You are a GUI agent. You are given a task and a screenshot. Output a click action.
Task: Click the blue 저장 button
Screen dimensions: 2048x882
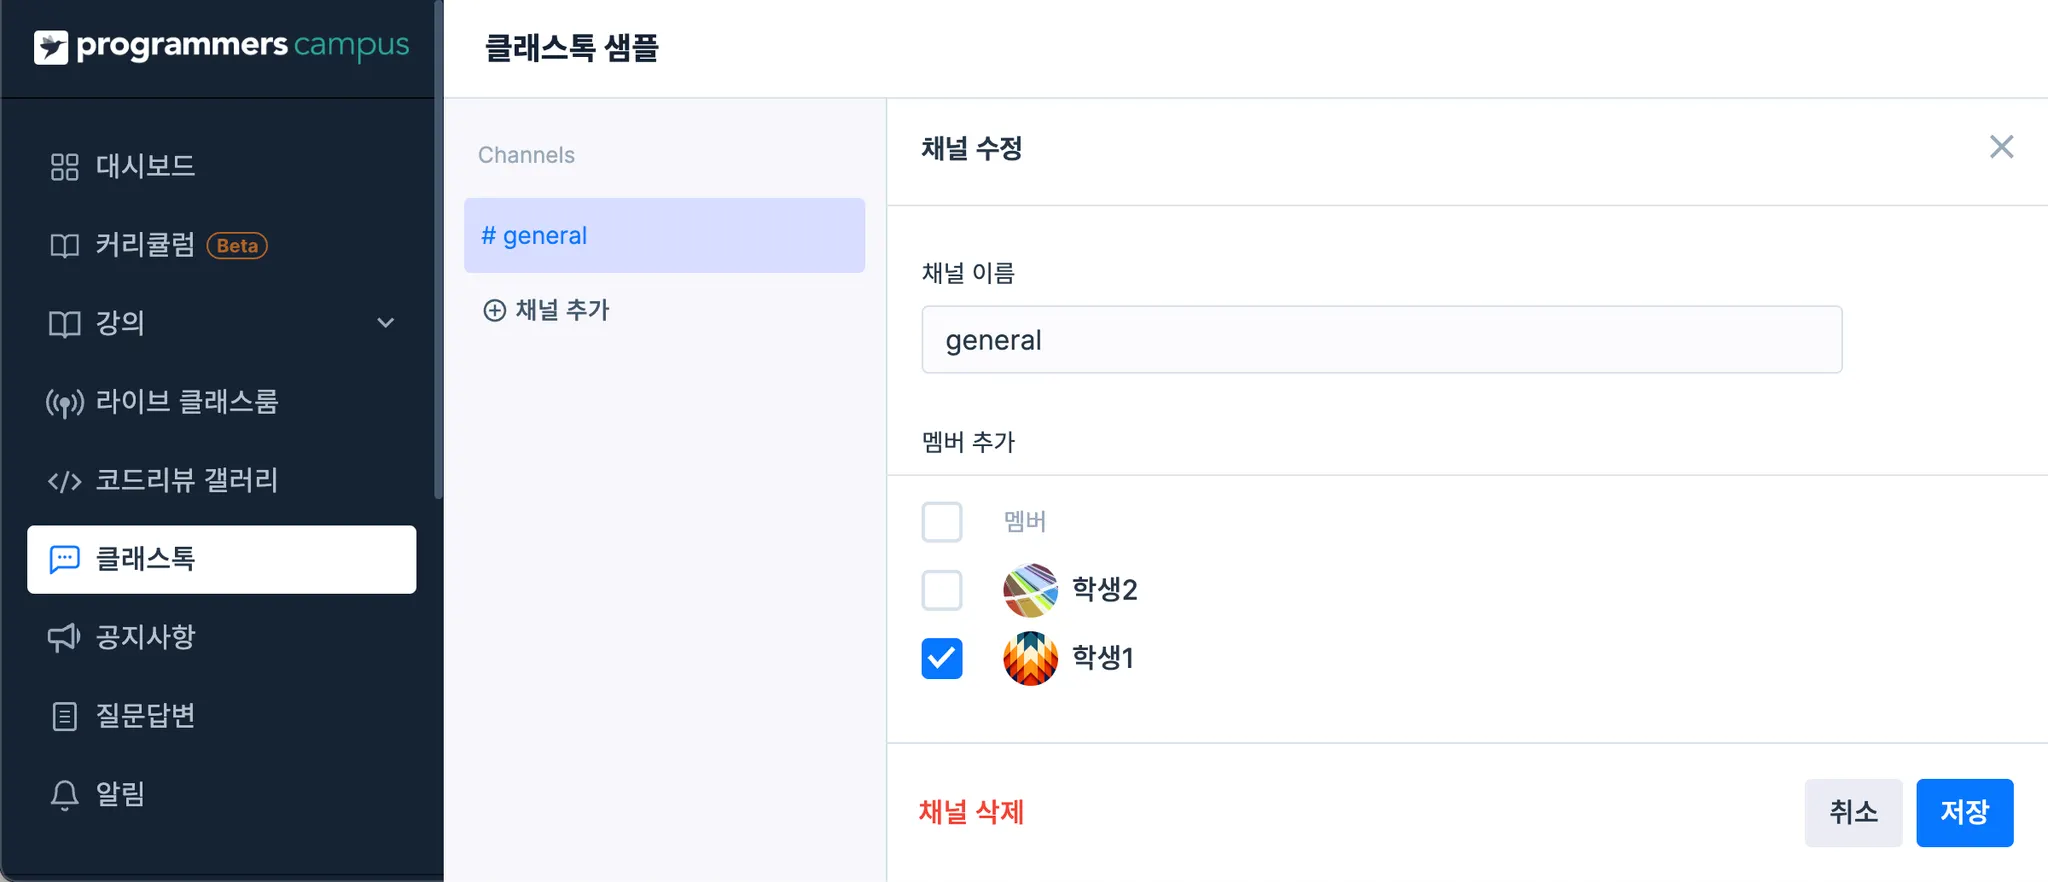(x=1964, y=812)
